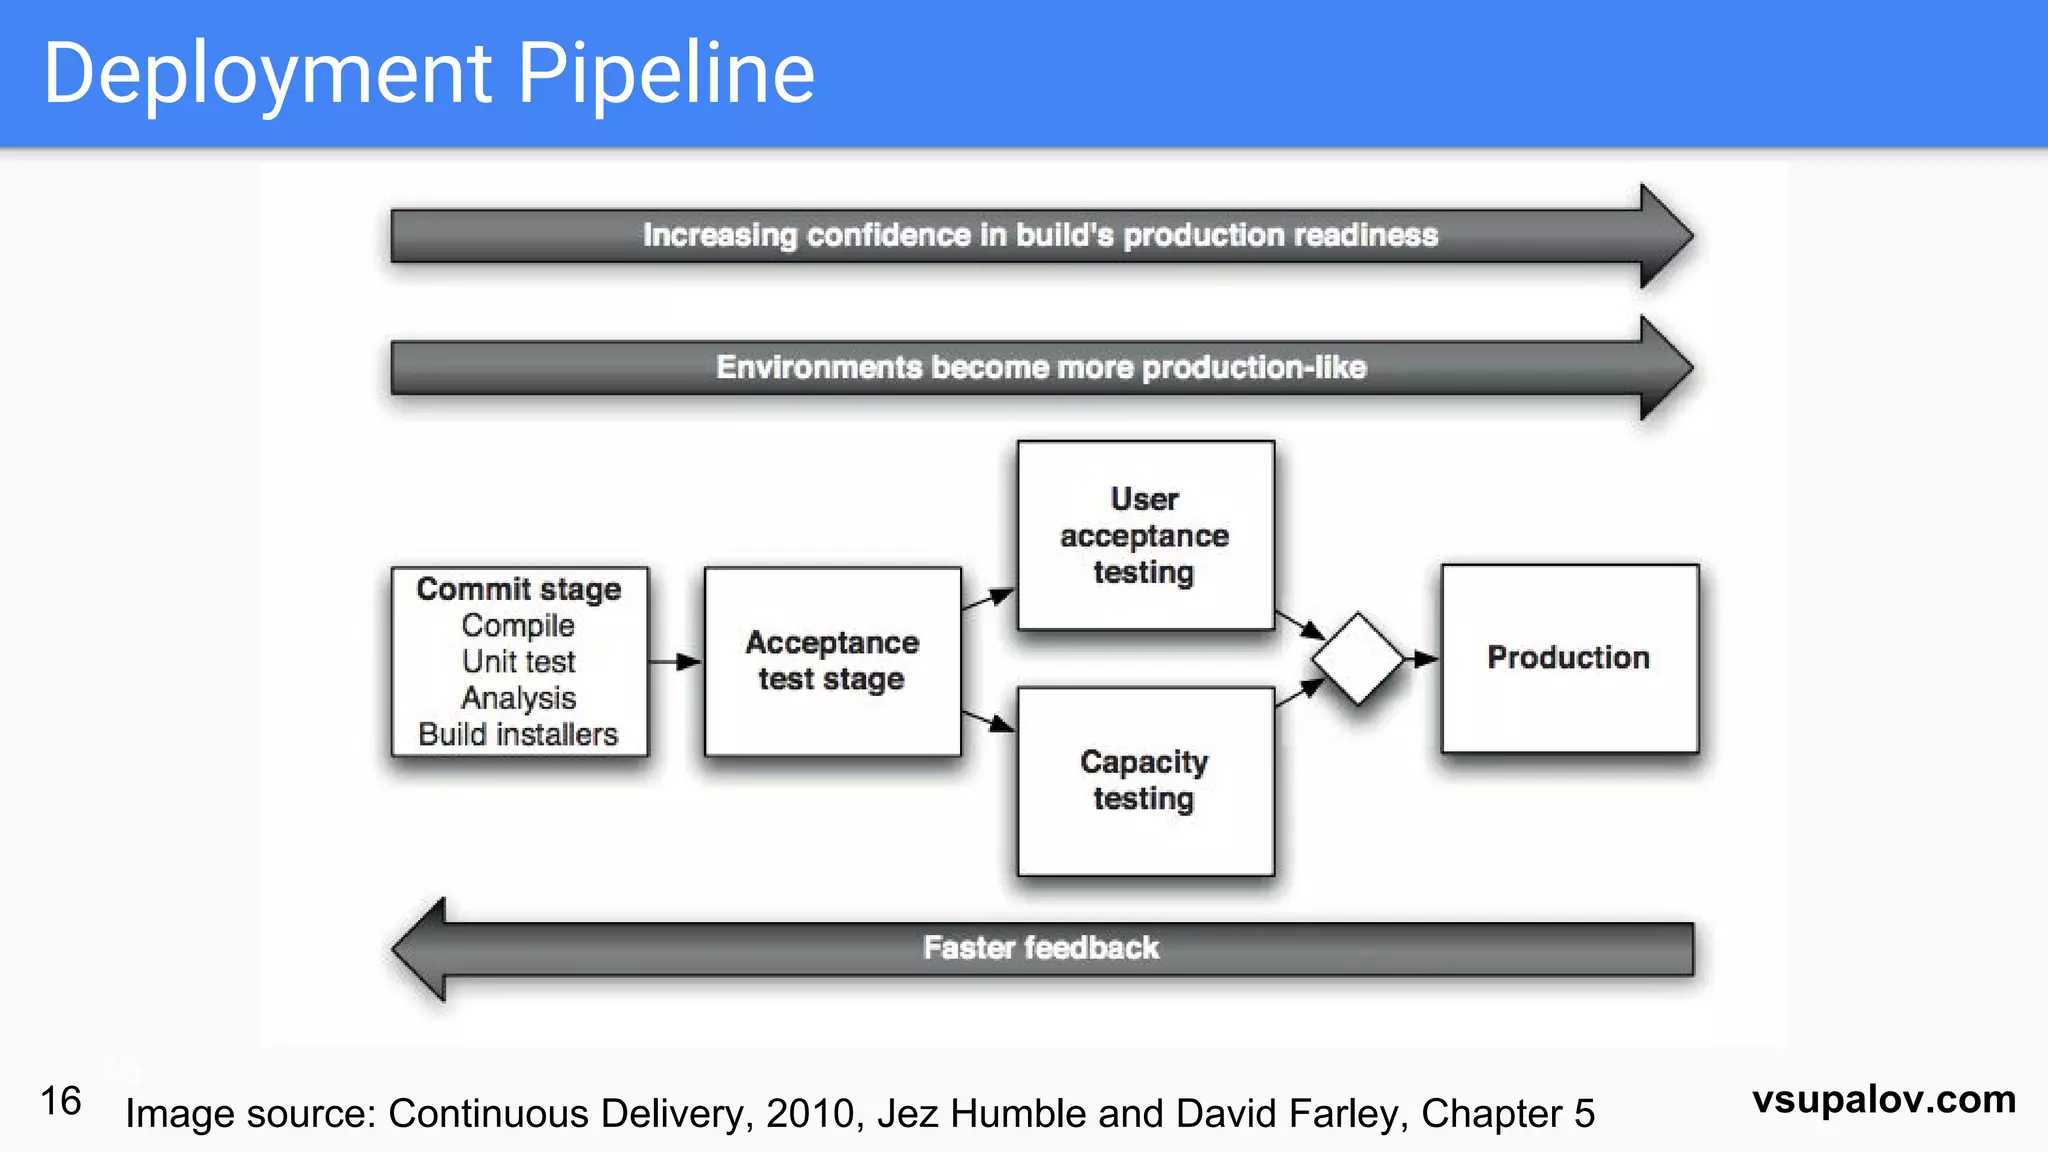
Task: Click the image source citation text
Action: (x=859, y=1113)
